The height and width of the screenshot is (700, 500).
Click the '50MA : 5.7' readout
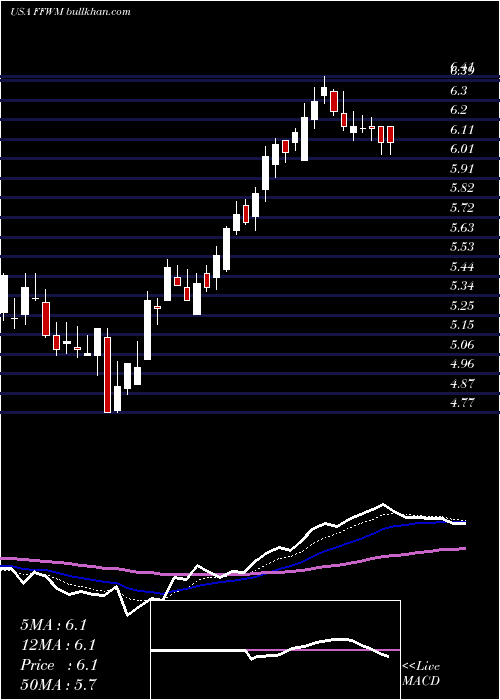(x=58, y=685)
